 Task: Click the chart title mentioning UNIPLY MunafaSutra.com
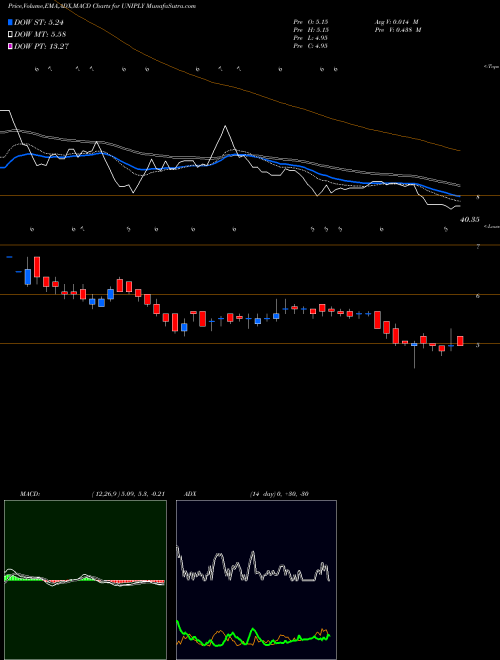[102, 7]
